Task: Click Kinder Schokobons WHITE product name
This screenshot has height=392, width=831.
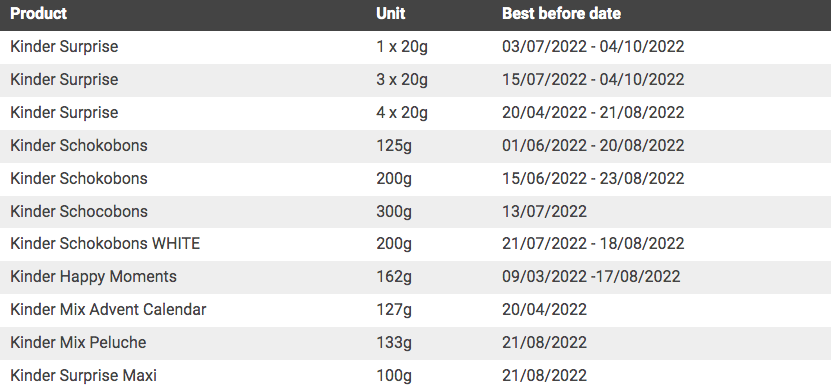Action: [105, 244]
